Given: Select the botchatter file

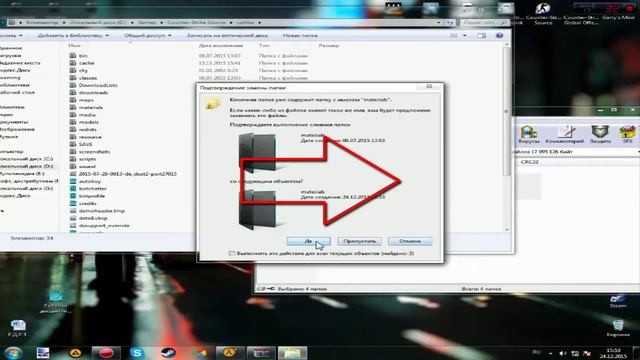Looking at the screenshot, I should click(x=93, y=189).
